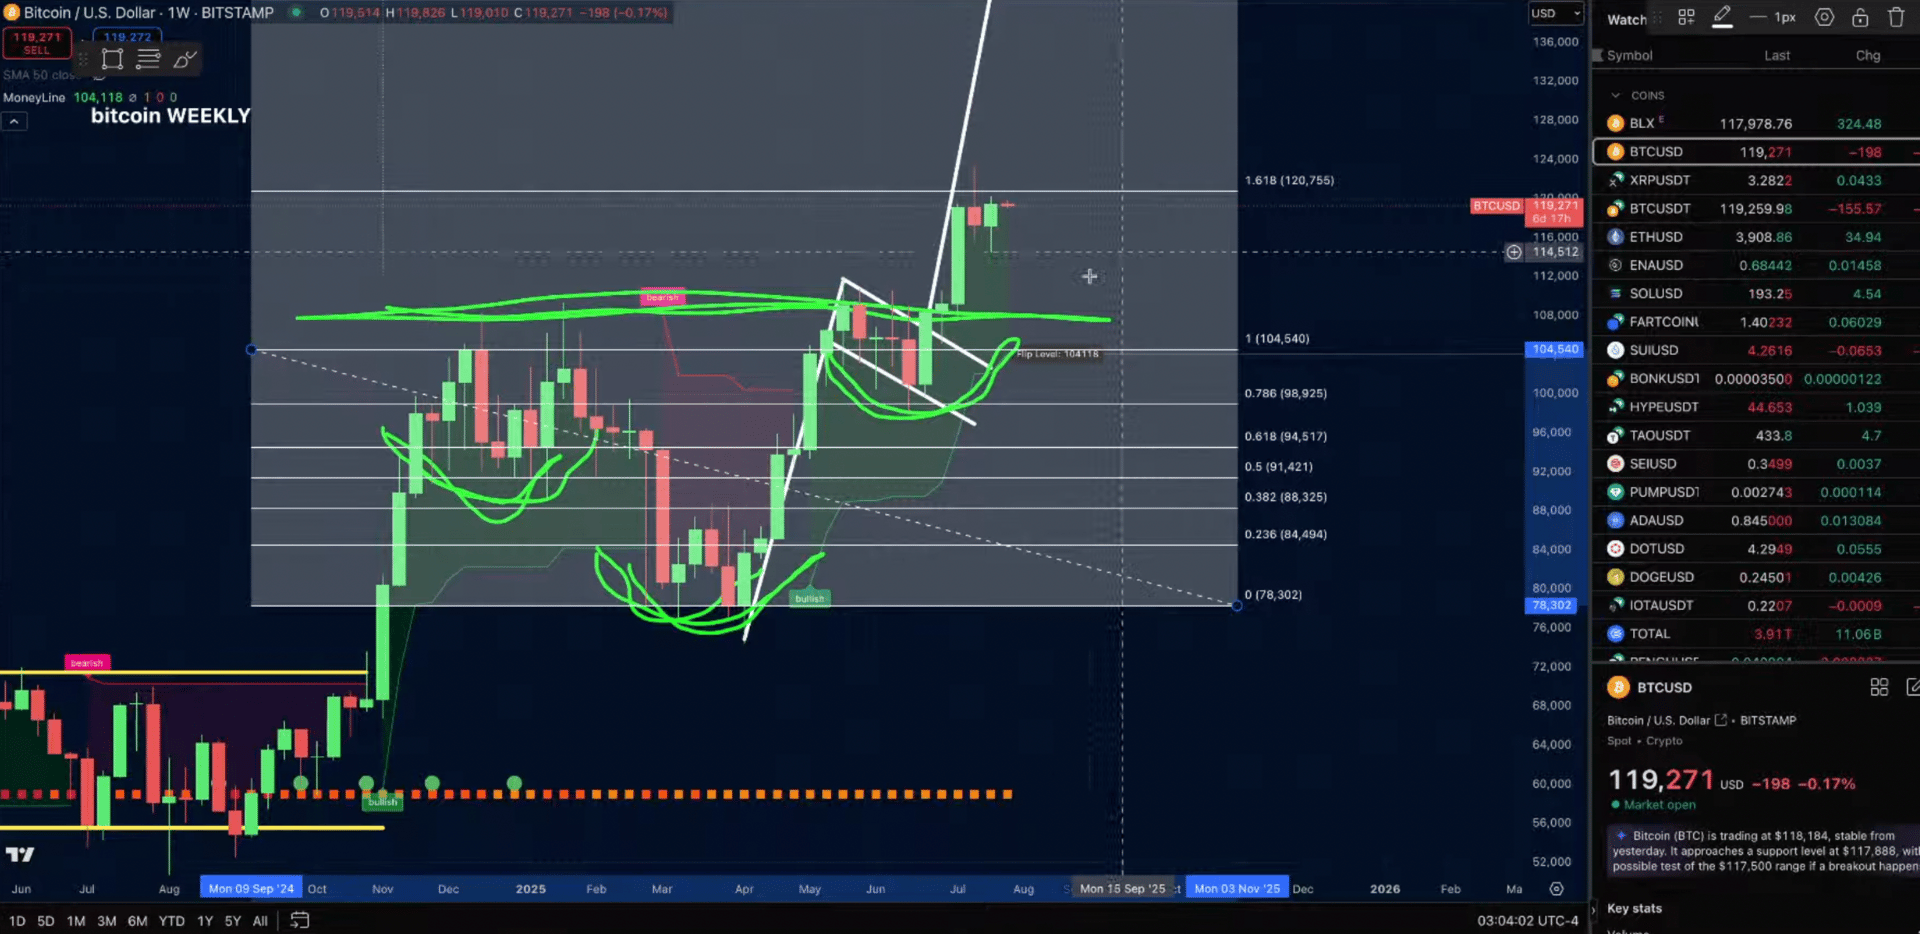1920x934 pixels.
Task: Open the Bitcoin / U.S. Dollar external link icon
Action: pos(1721,720)
